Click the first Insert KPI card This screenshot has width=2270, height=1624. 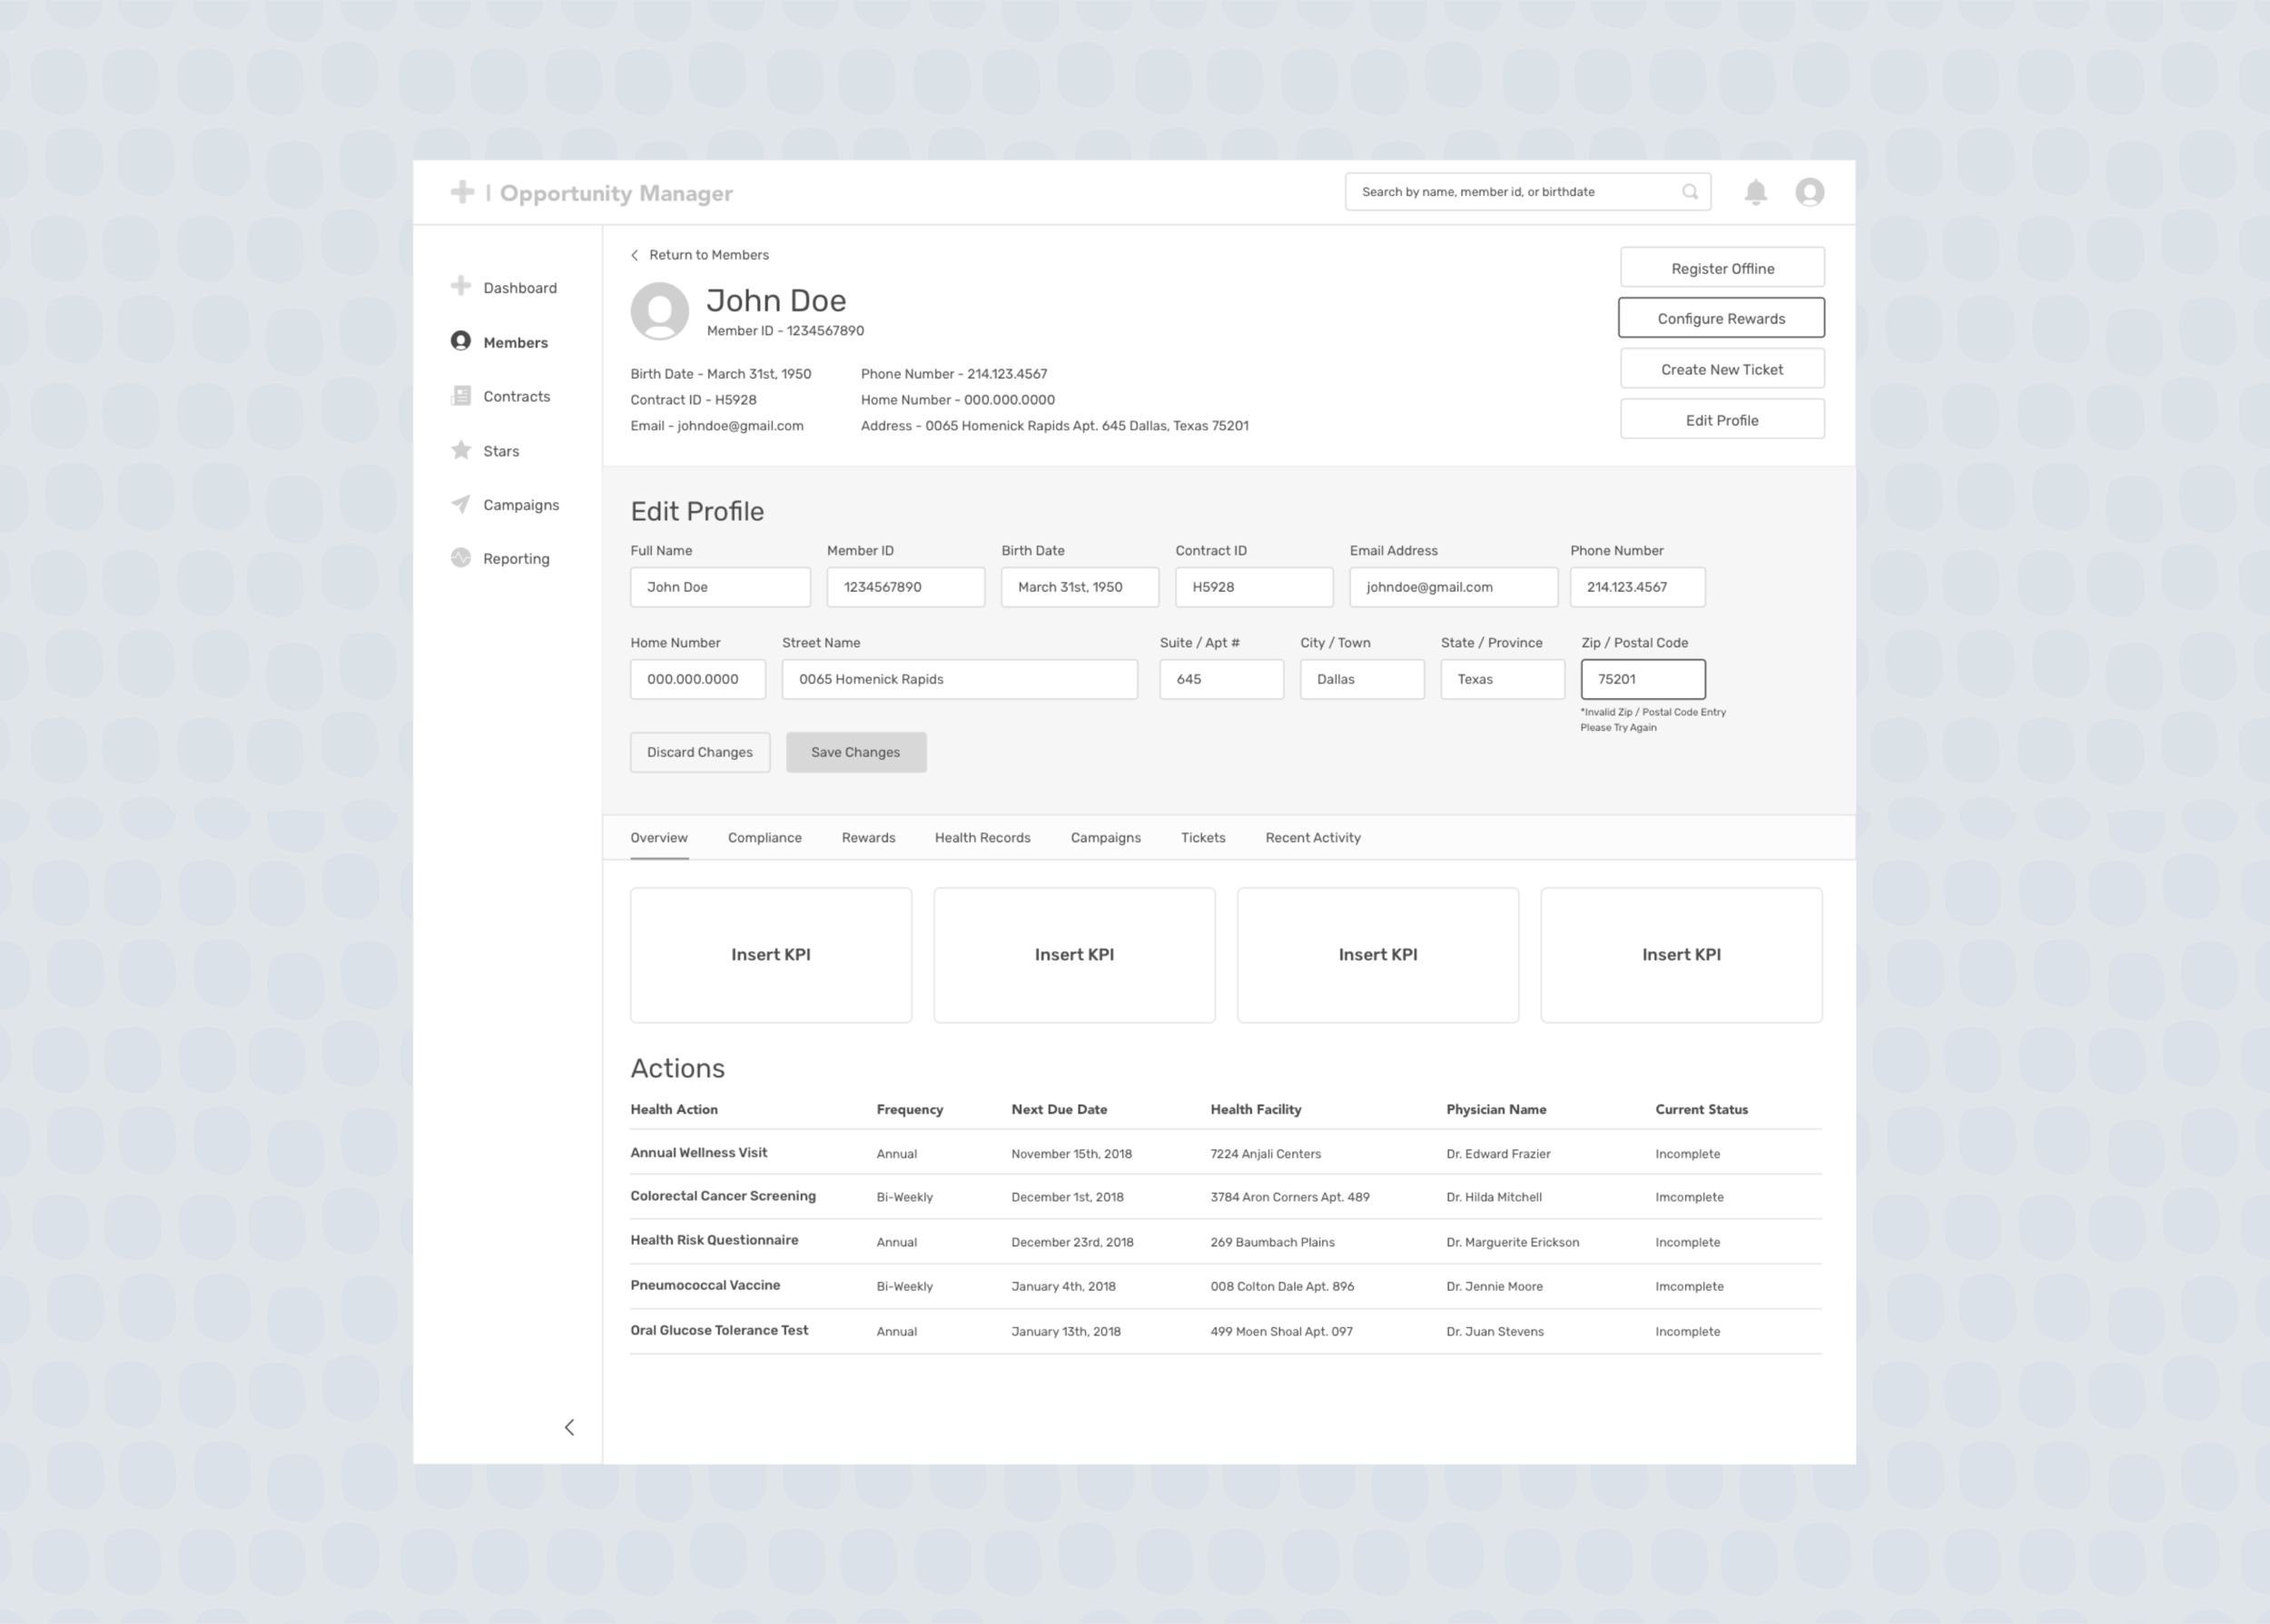[771, 955]
